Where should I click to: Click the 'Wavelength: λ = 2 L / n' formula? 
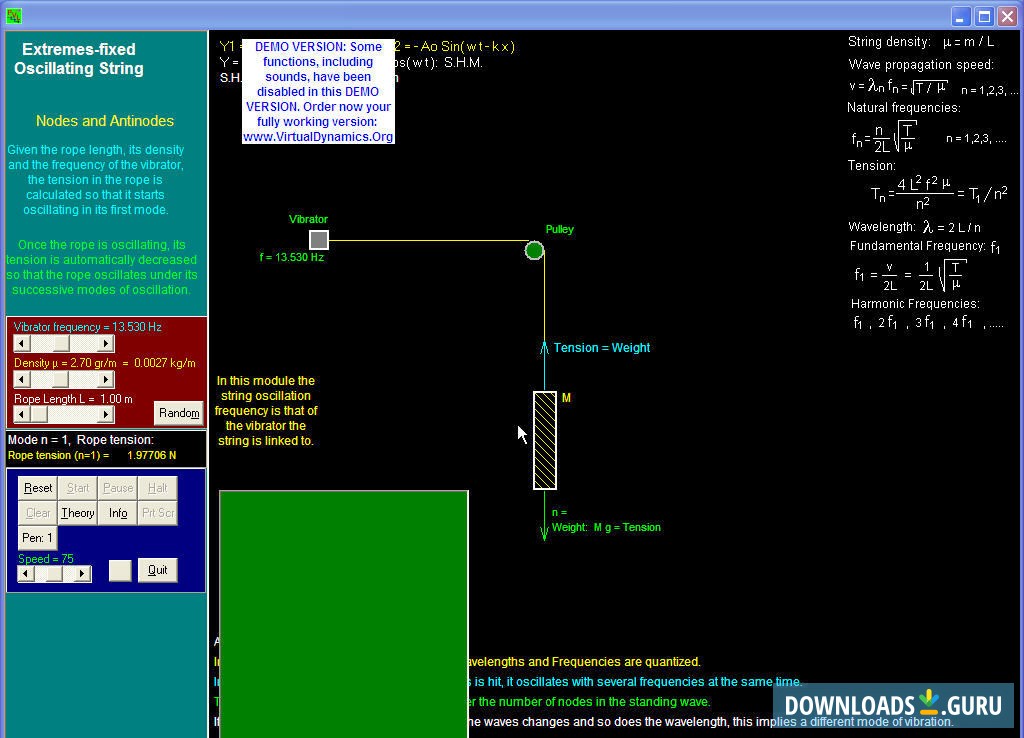pos(914,227)
